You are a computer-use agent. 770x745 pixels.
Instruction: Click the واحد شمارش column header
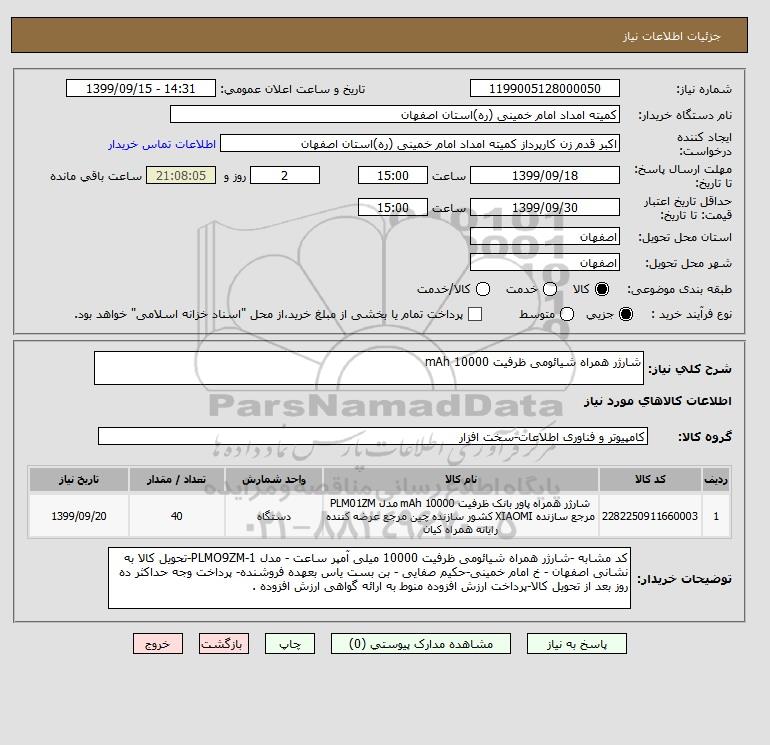[274, 479]
